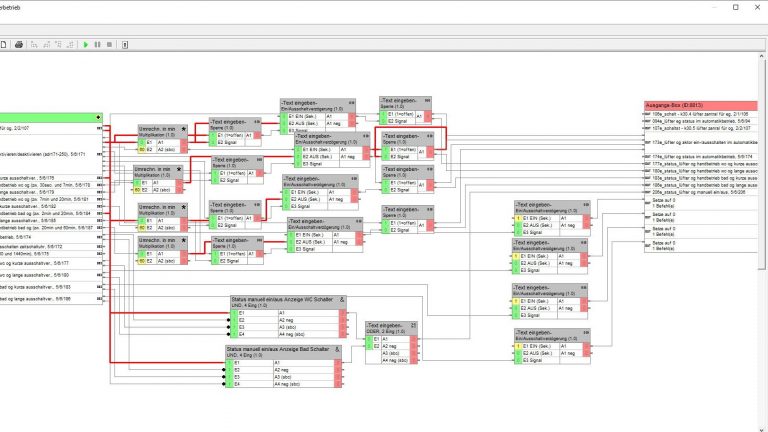This screenshot has width=768, height=432.
Task: Maximize the application window
Action: click(735, 7)
